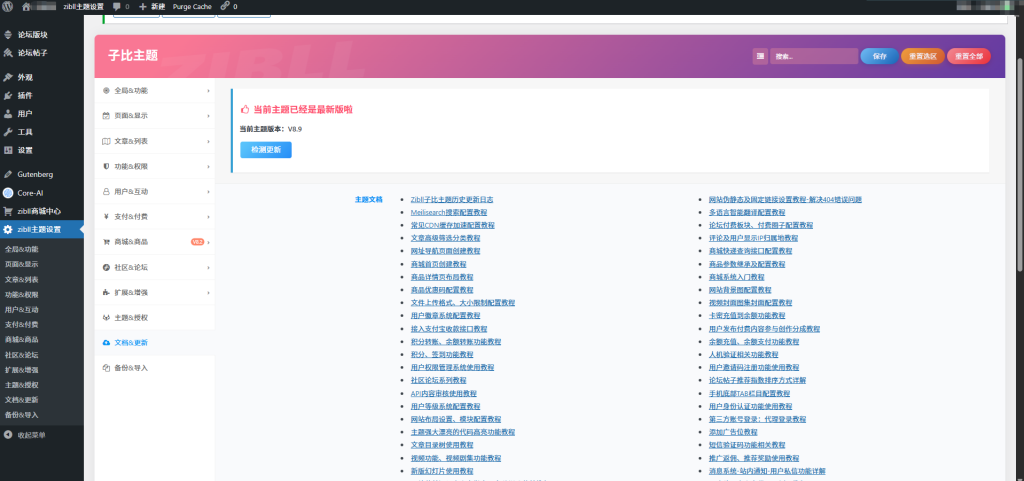This screenshot has width=1024, height=481.
Task: Open the comments bubble icon in admin bar
Action: [x=116, y=7]
